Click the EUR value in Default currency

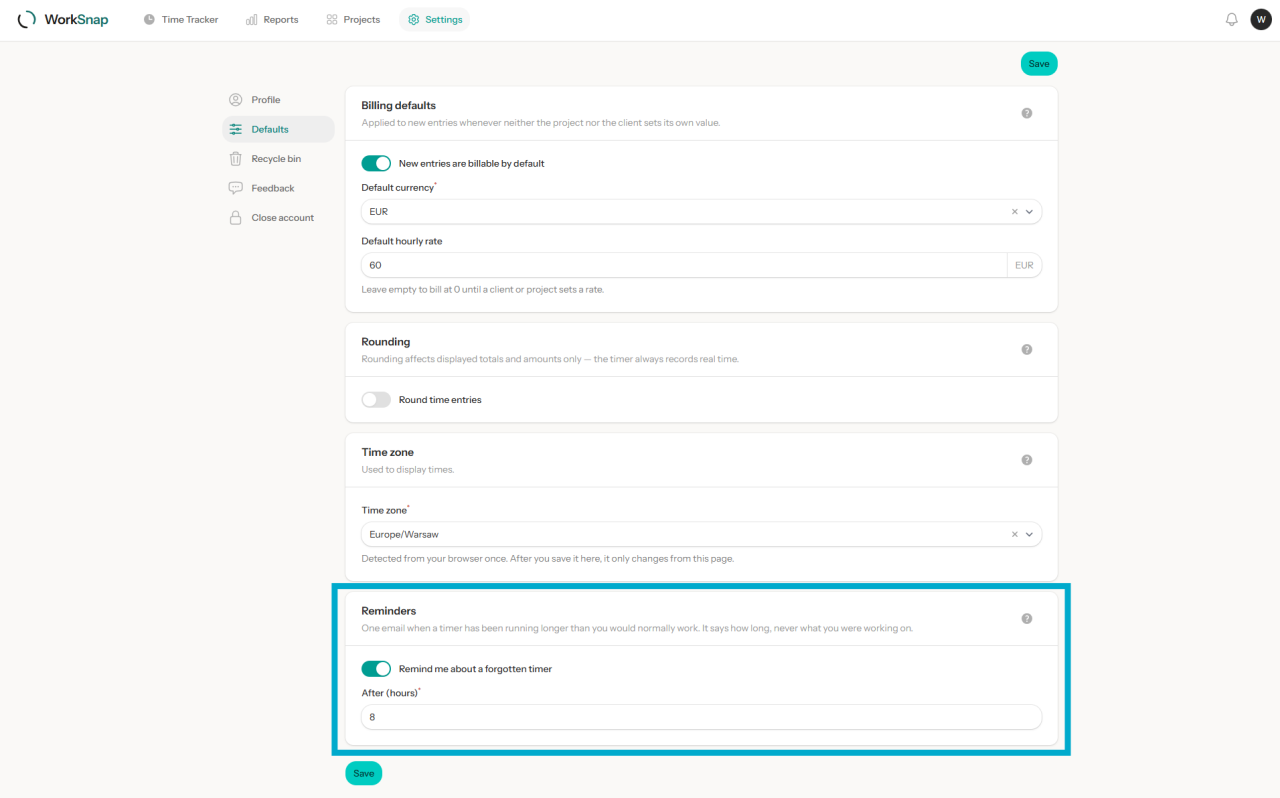pos(379,212)
